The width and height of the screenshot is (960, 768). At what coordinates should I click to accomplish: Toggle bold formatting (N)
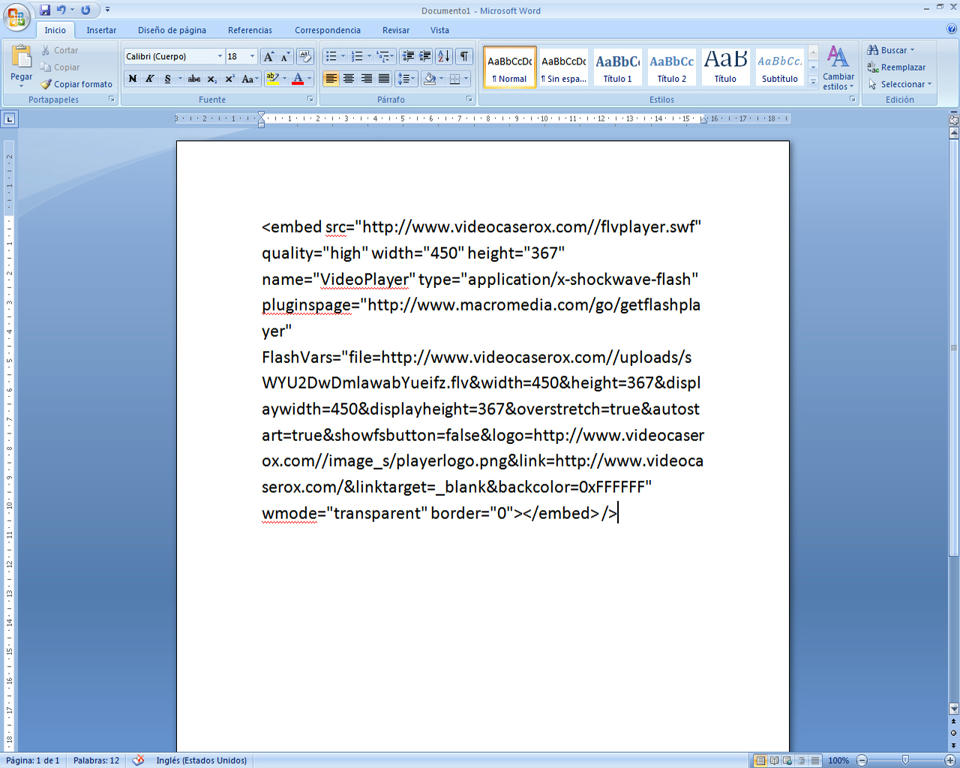click(132, 79)
